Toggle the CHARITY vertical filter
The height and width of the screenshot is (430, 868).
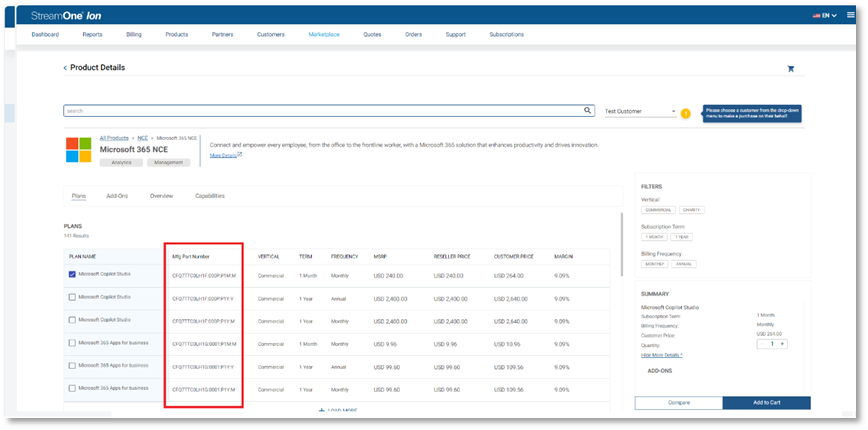click(x=692, y=210)
